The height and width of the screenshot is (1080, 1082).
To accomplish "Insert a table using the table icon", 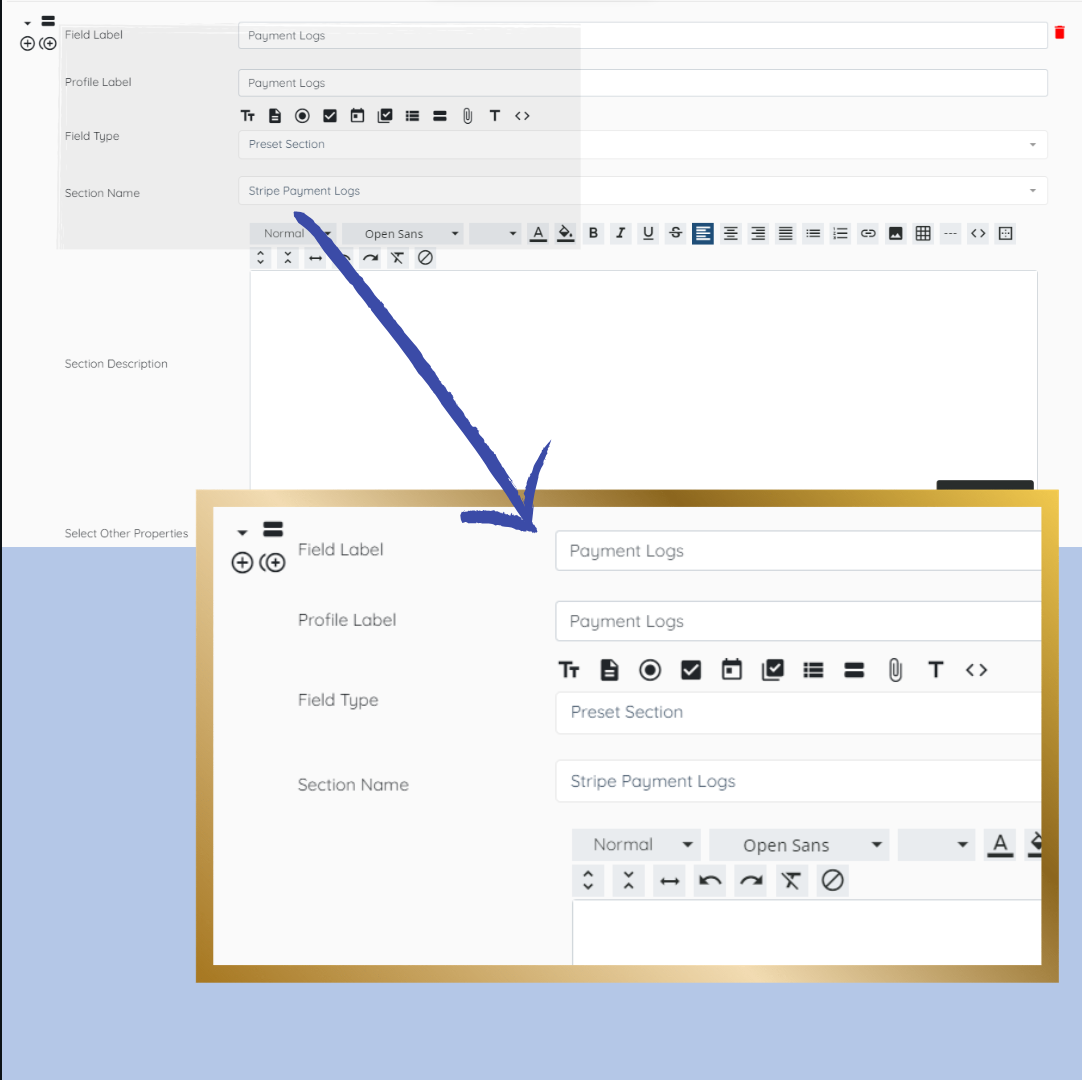I will coord(923,233).
